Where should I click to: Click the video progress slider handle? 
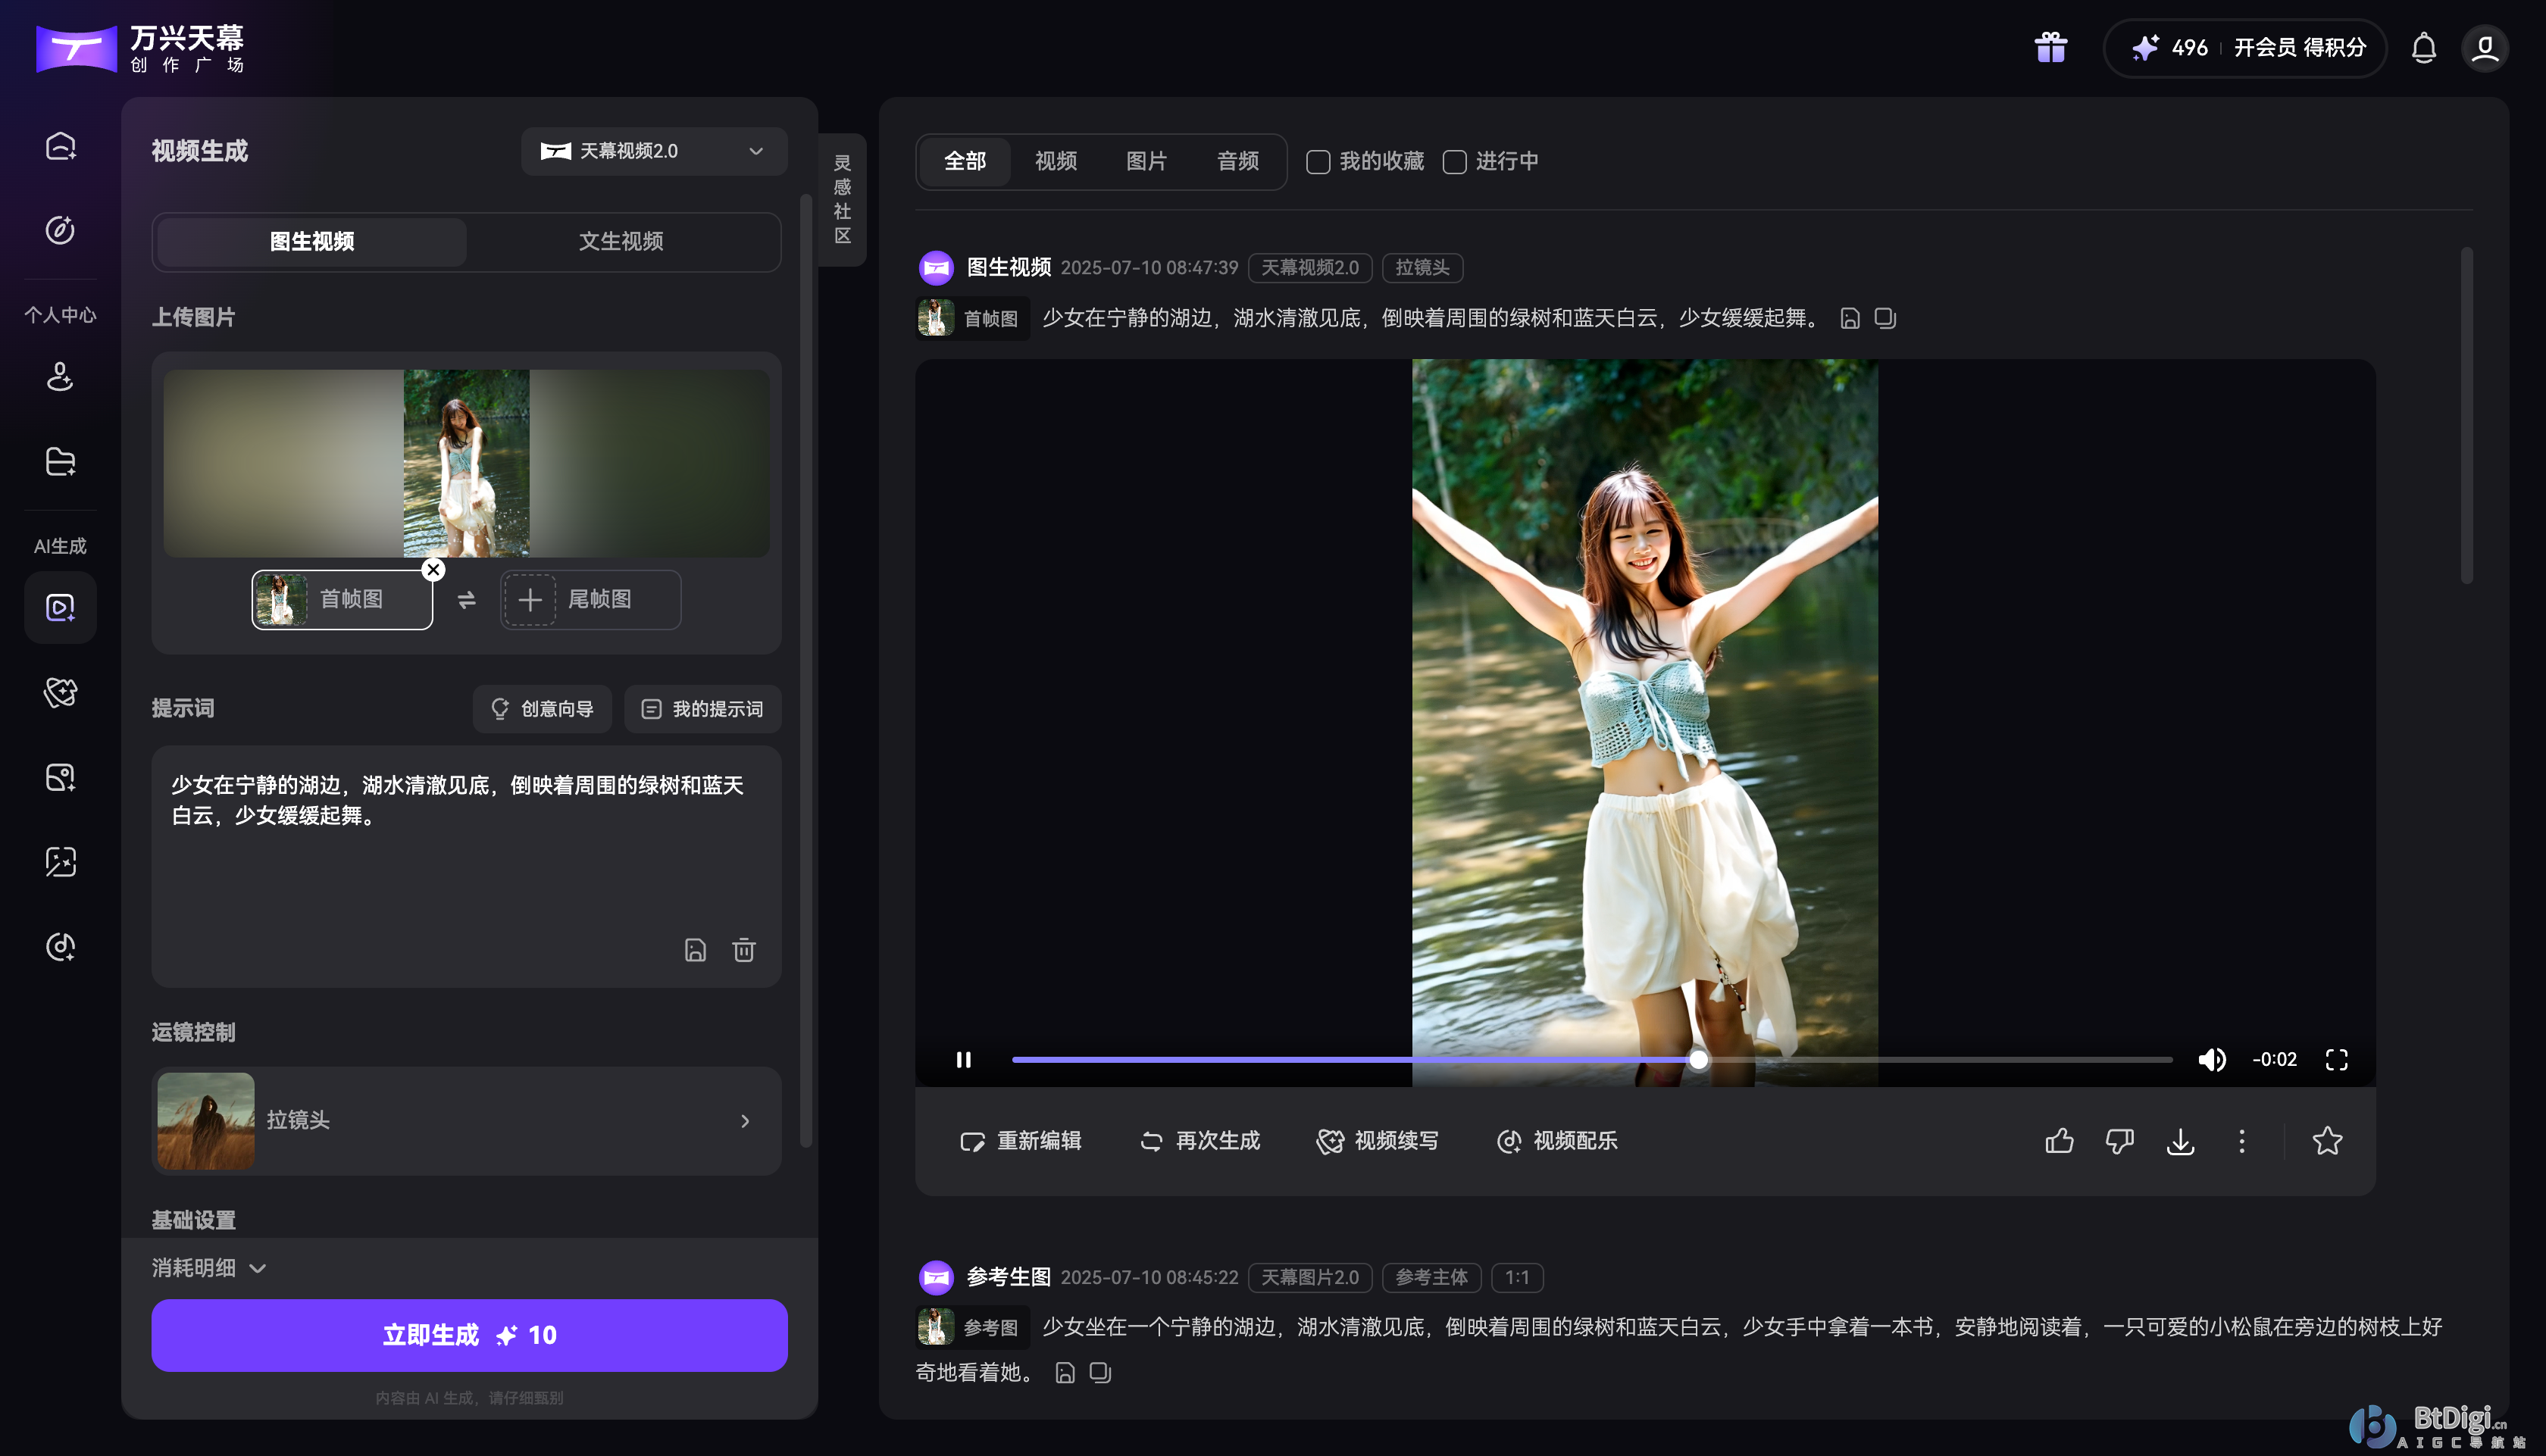(x=1698, y=1059)
